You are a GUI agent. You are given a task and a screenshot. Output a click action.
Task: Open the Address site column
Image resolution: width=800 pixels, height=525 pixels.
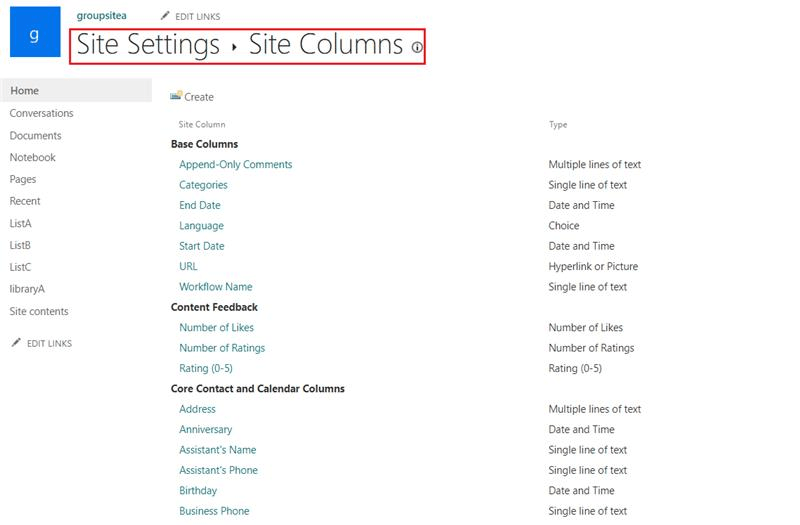[197, 409]
